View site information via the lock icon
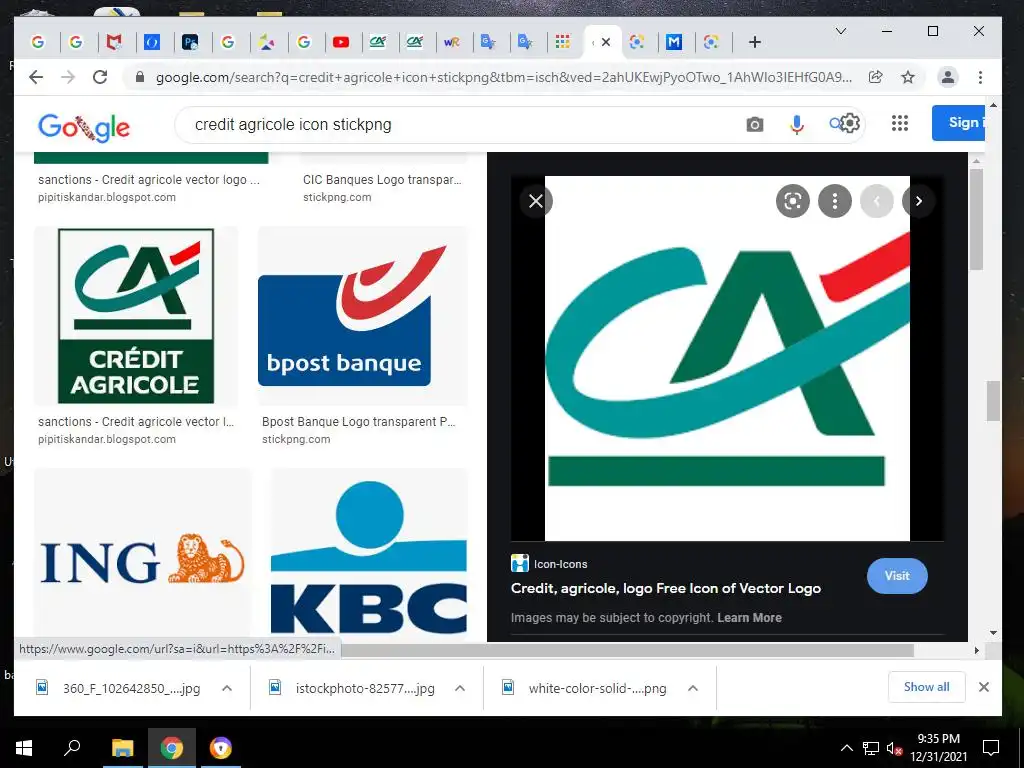Screen dimensions: 1024x768 pos(140,77)
